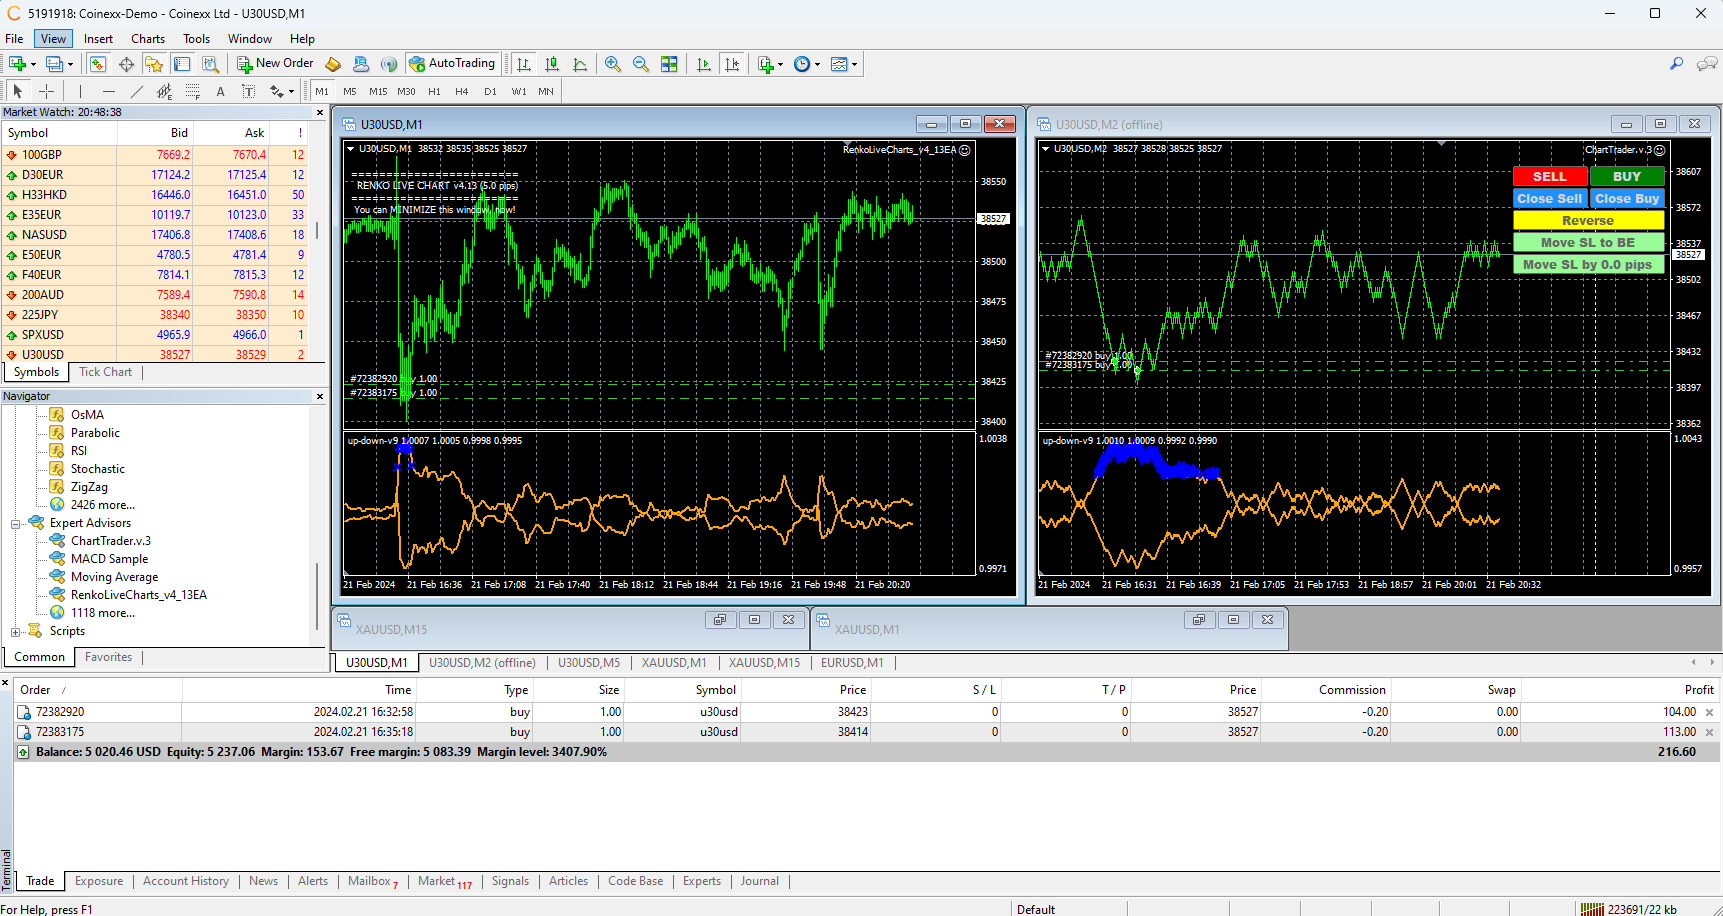Select the Crosshair cursor tool

pyautogui.click(x=46, y=91)
